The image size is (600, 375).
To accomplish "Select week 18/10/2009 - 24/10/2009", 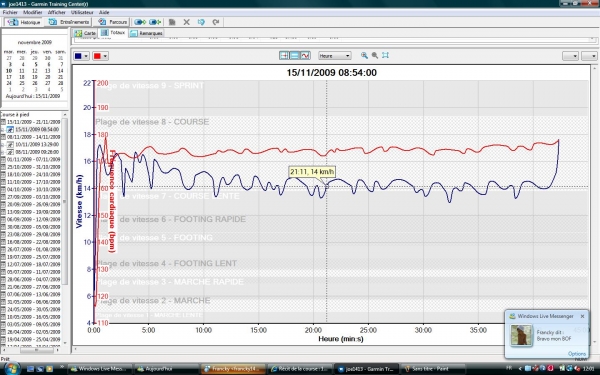I will click(x=34, y=174).
